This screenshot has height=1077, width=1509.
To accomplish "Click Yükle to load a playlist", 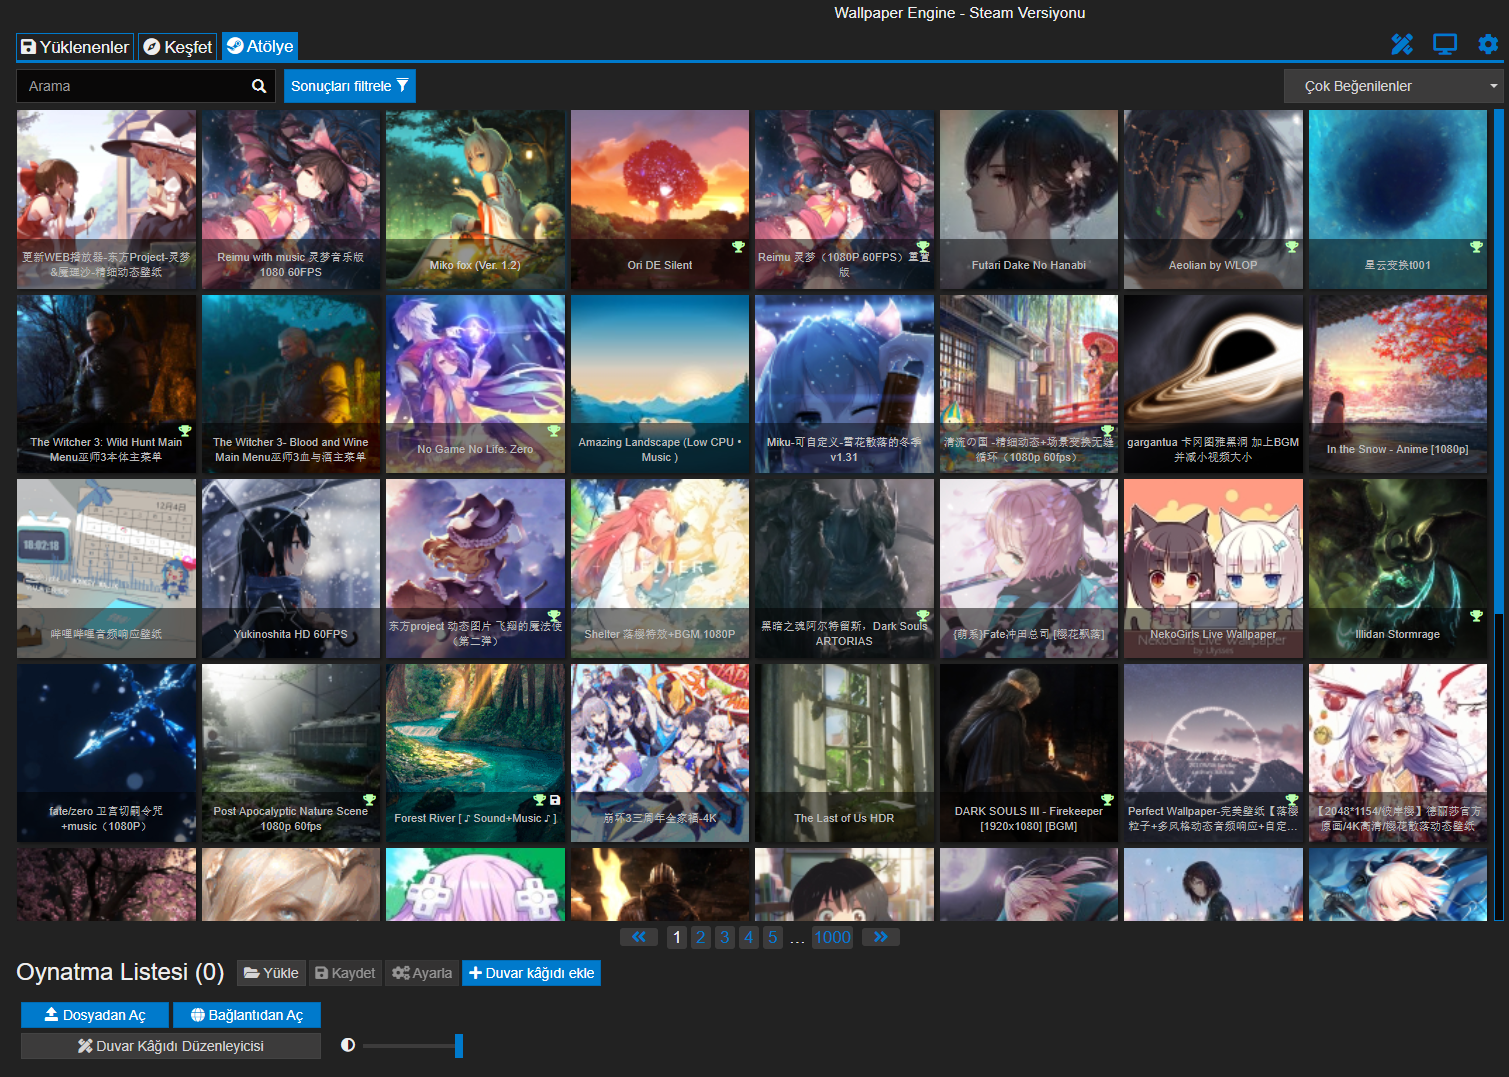I will tap(271, 973).
